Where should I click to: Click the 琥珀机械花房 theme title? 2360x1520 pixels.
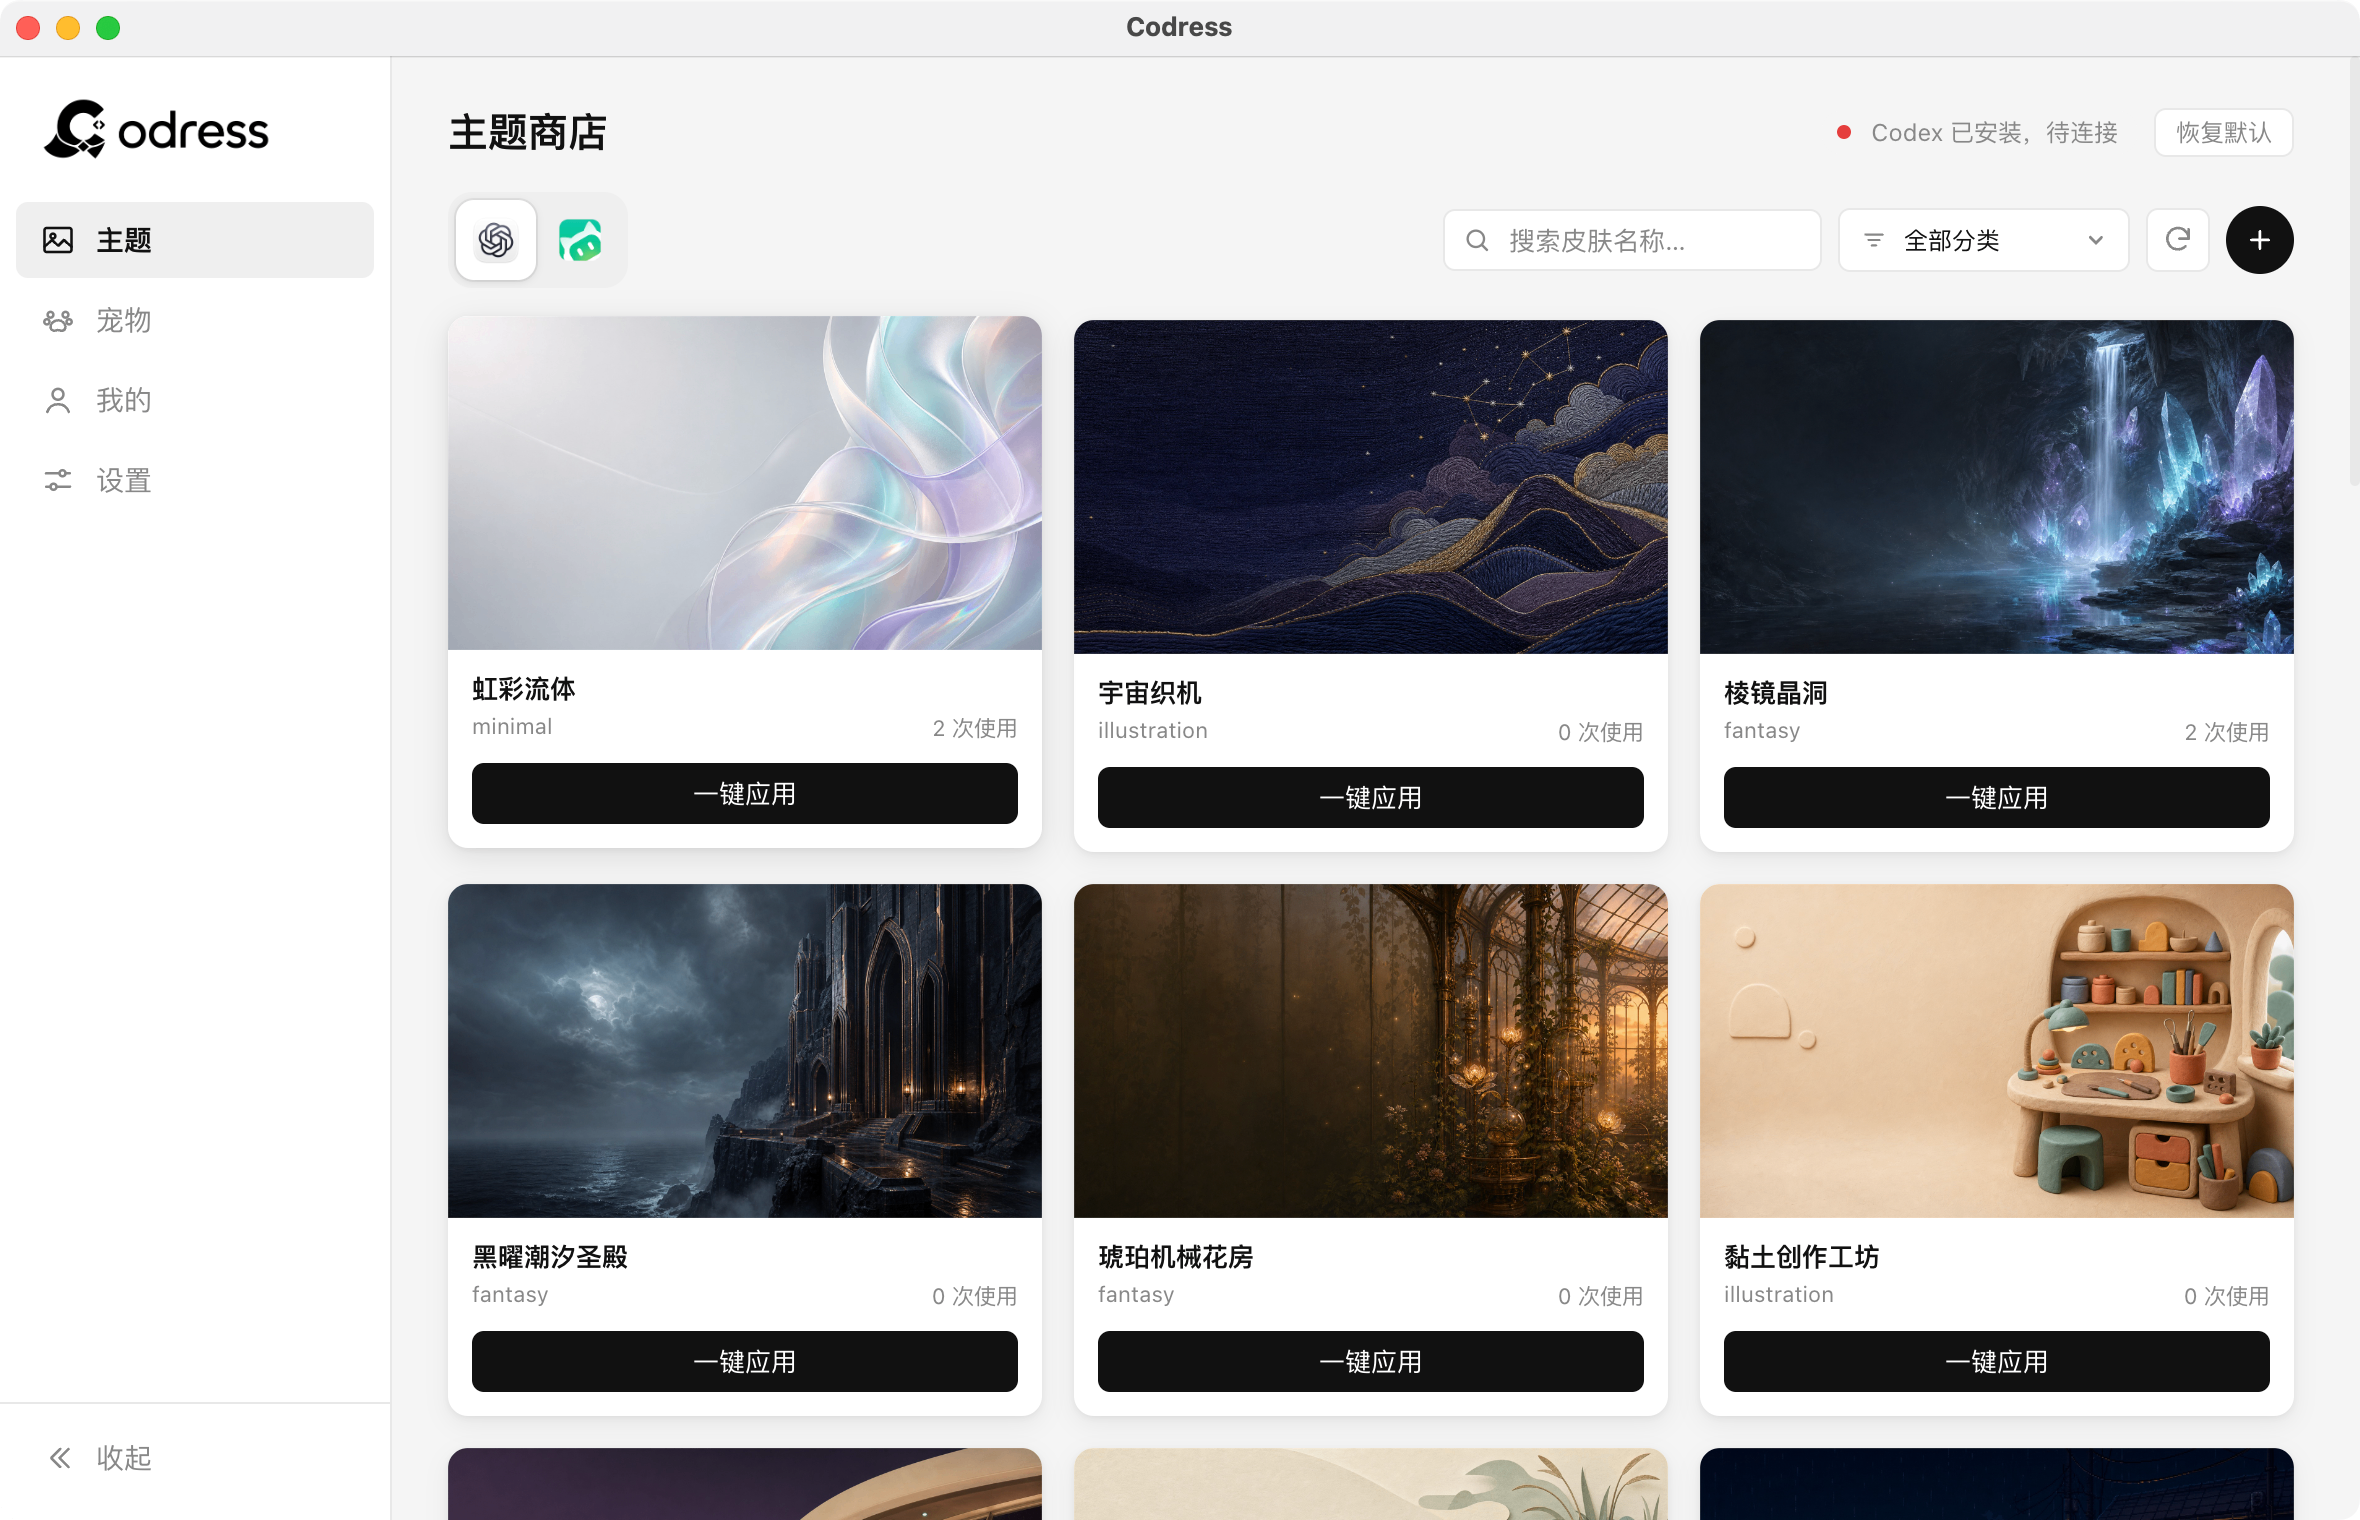(x=1176, y=1257)
